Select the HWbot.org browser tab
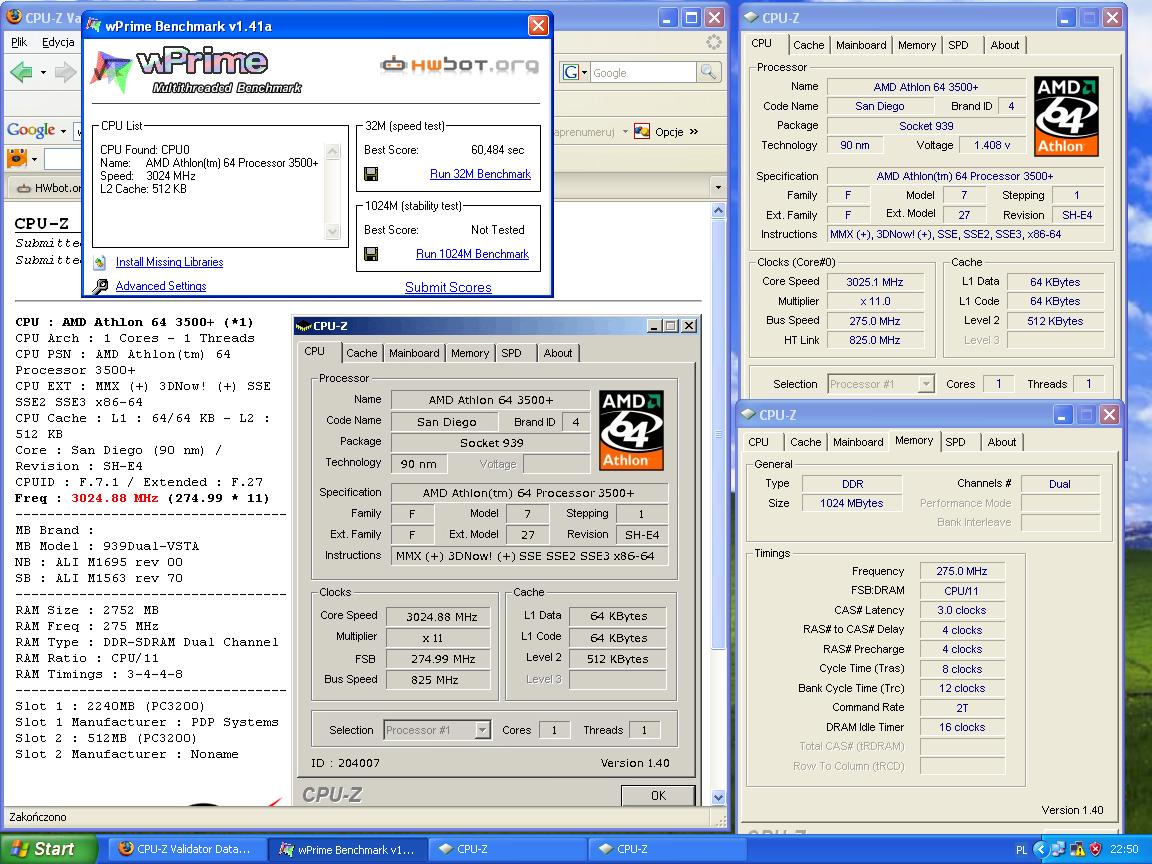The height and width of the screenshot is (864, 1152). 46,187
